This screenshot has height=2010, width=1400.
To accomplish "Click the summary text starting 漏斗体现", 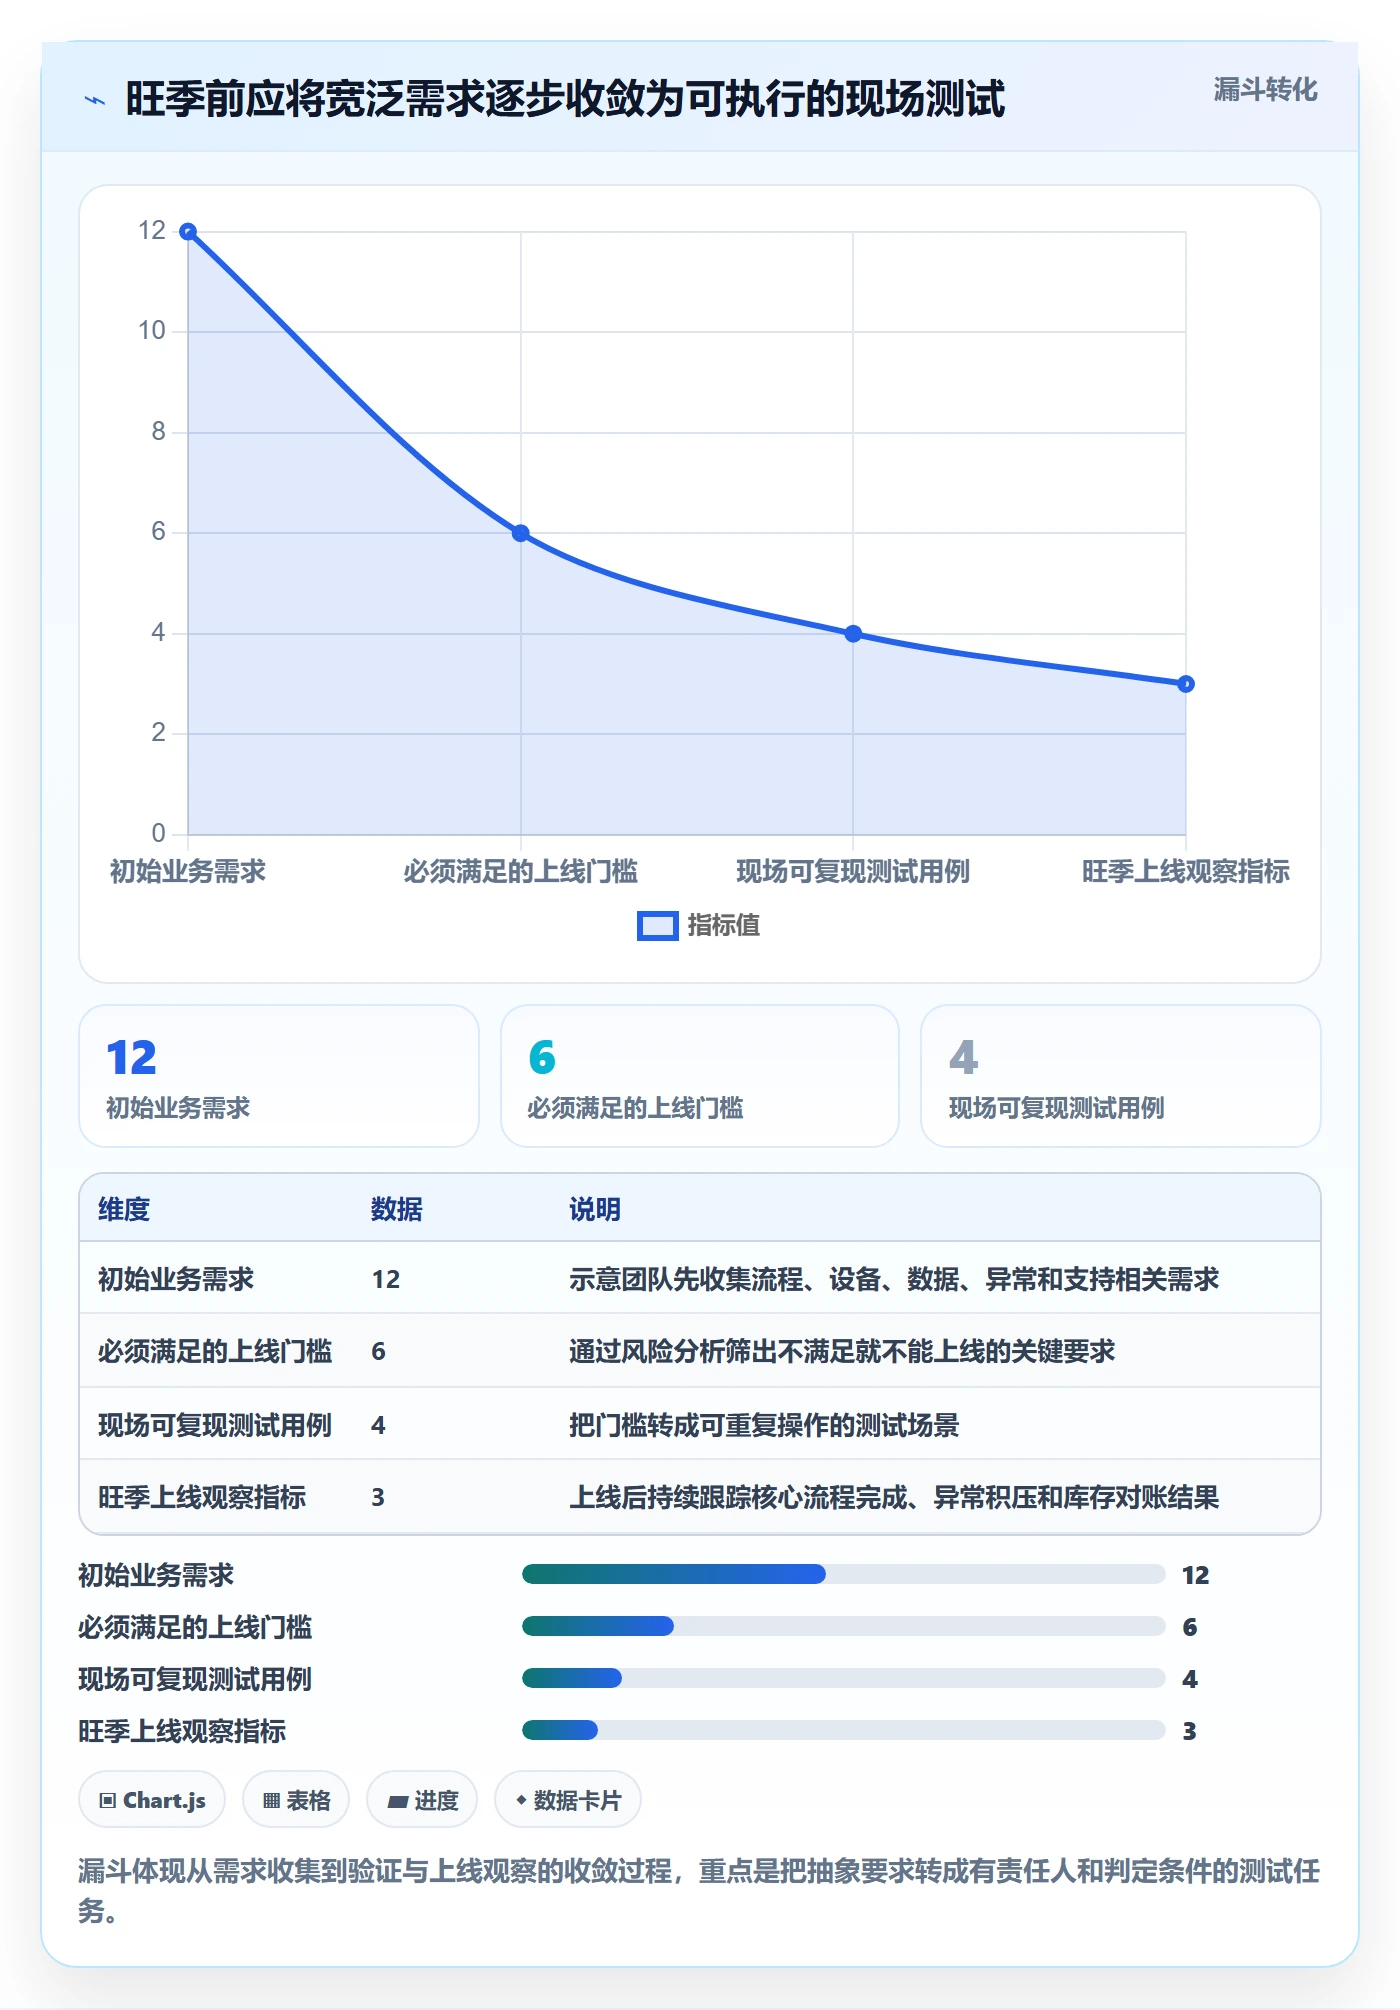I will tap(700, 1892).
